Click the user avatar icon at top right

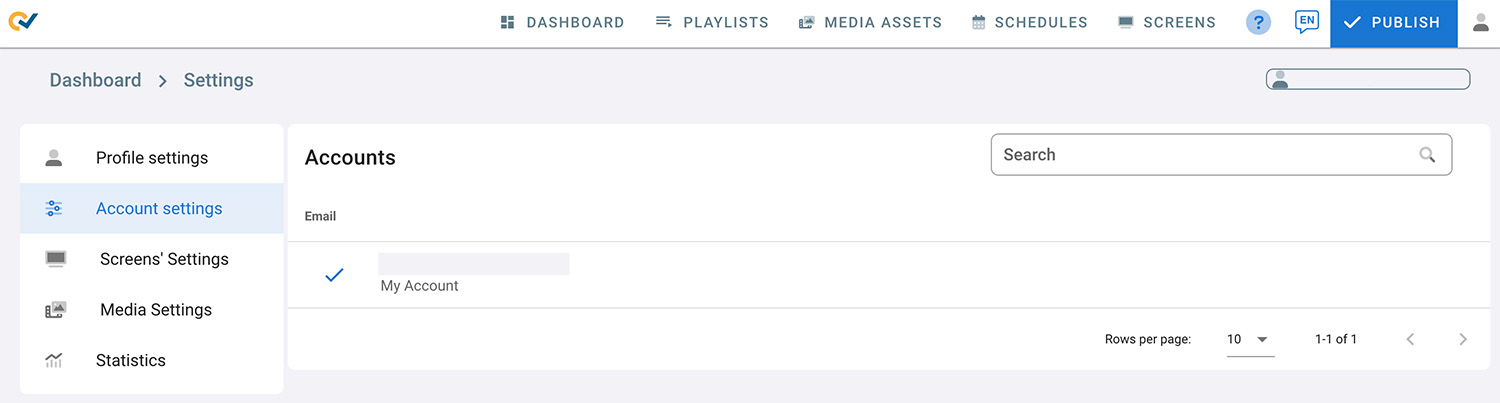tap(1481, 22)
